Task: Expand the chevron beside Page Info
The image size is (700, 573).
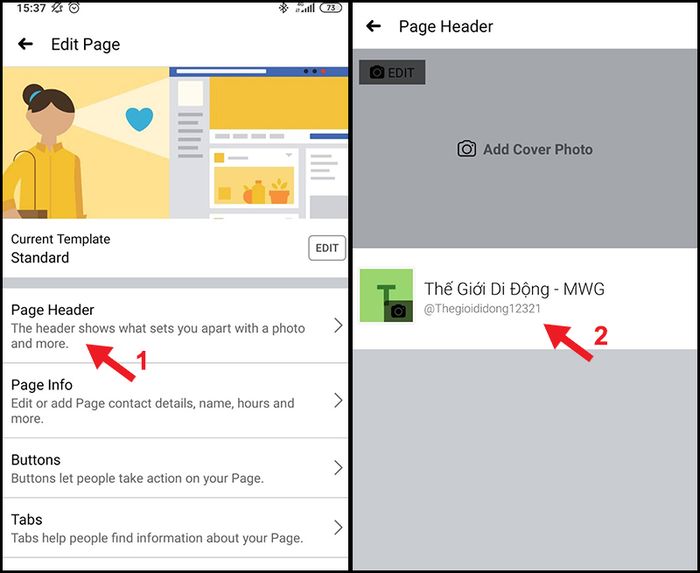Action: point(338,400)
